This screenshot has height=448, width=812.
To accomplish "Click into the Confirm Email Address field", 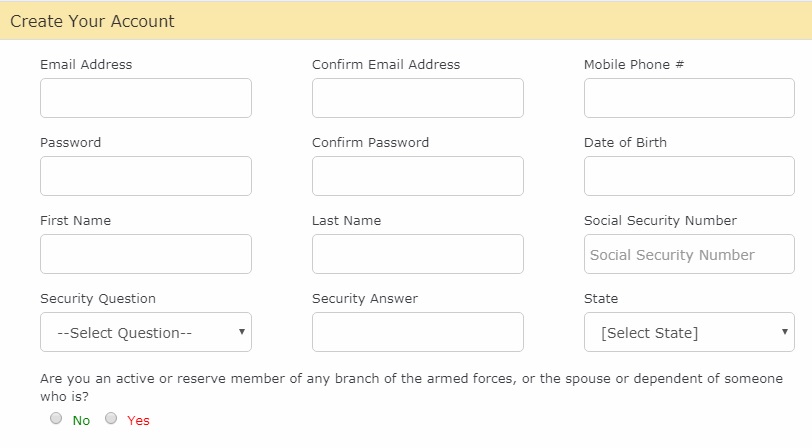I will (x=418, y=98).
